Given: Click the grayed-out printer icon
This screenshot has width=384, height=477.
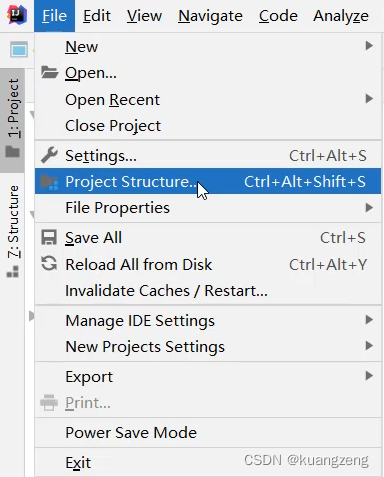Looking at the screenshot, I should click(49, 403).
